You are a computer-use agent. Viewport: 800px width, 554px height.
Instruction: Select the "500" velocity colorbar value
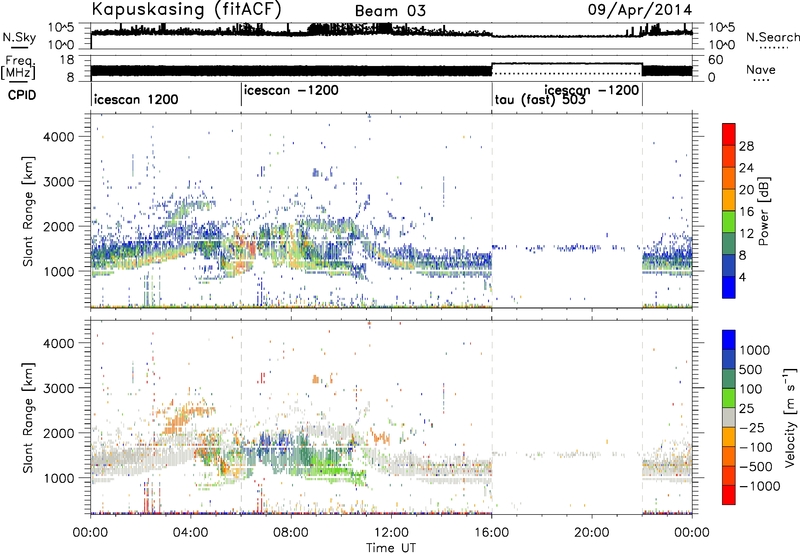pos(751,369)
